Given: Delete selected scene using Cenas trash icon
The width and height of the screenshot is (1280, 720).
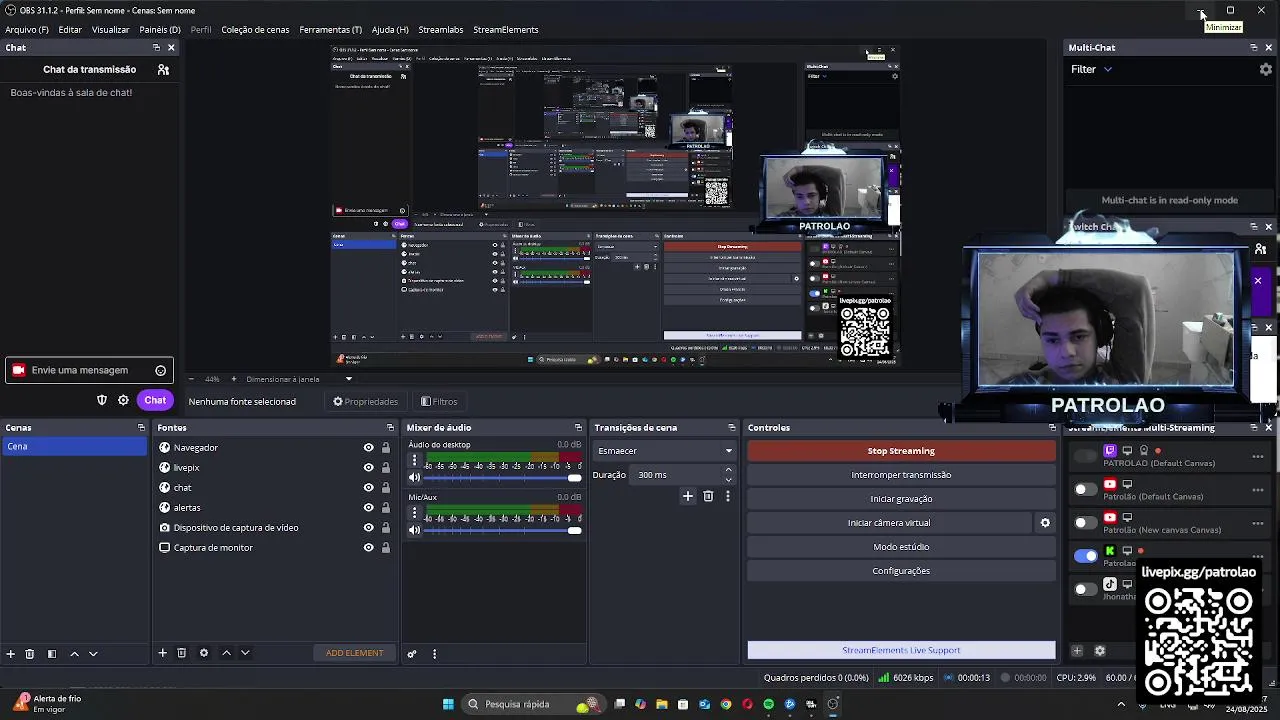Looking at the screenshot, I should click(30, 653).
